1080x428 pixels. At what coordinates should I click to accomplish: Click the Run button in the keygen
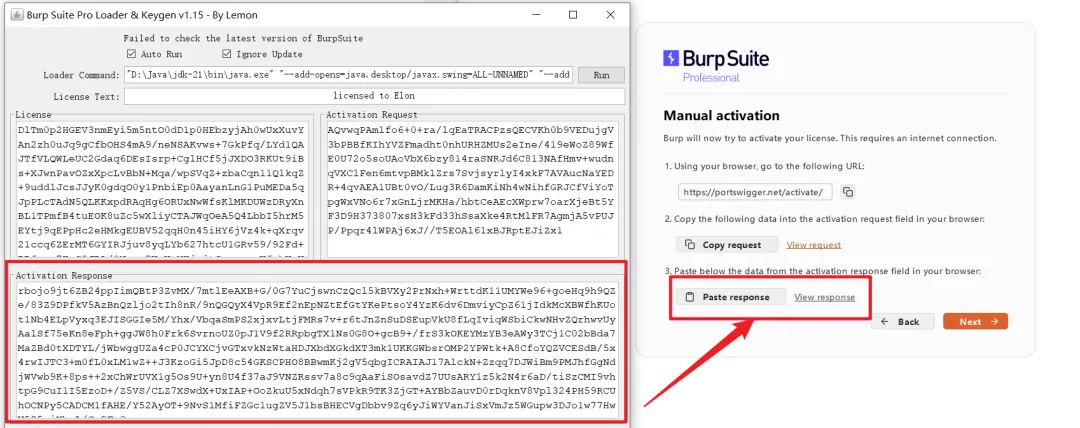point(601,75)
